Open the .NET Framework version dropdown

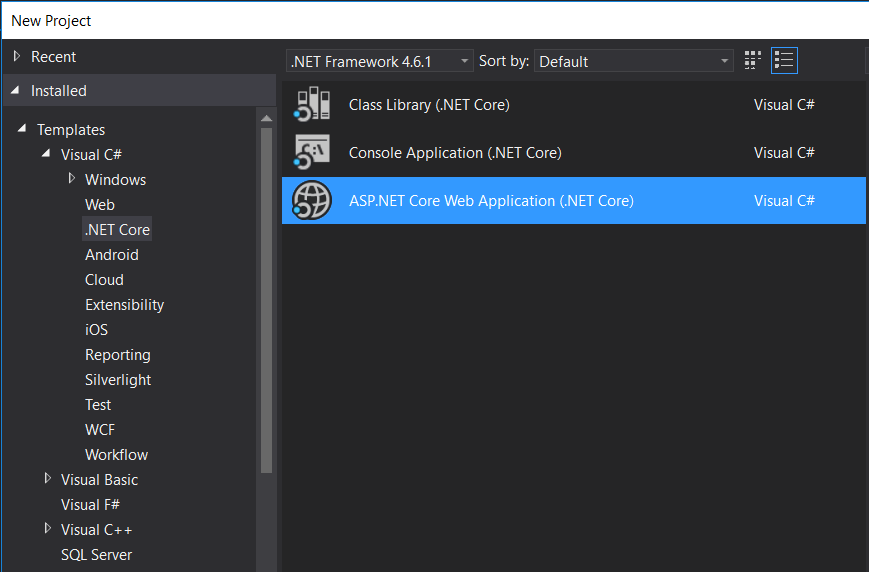tap(380, 61)
